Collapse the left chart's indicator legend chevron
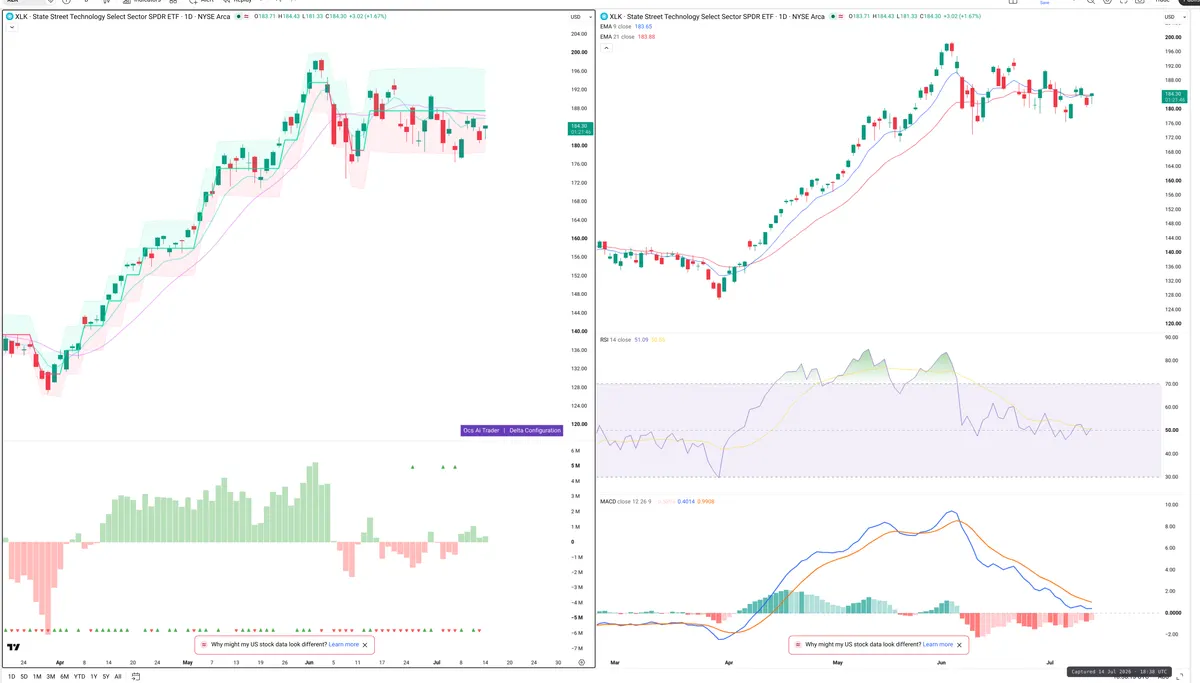The width and height of the screenshot is (1200, 683). (11, 27)
